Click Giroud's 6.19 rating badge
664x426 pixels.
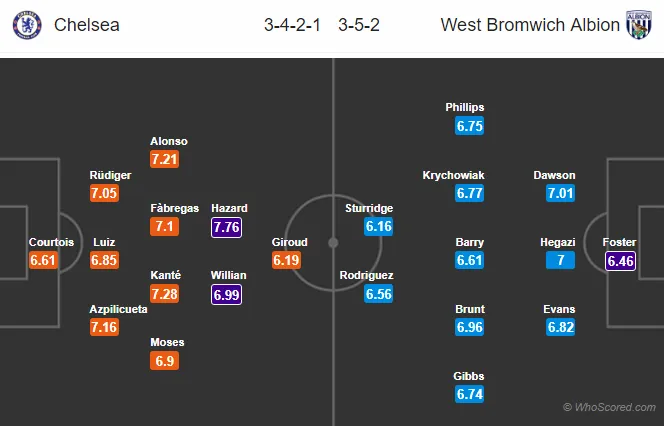click(286, 260)
